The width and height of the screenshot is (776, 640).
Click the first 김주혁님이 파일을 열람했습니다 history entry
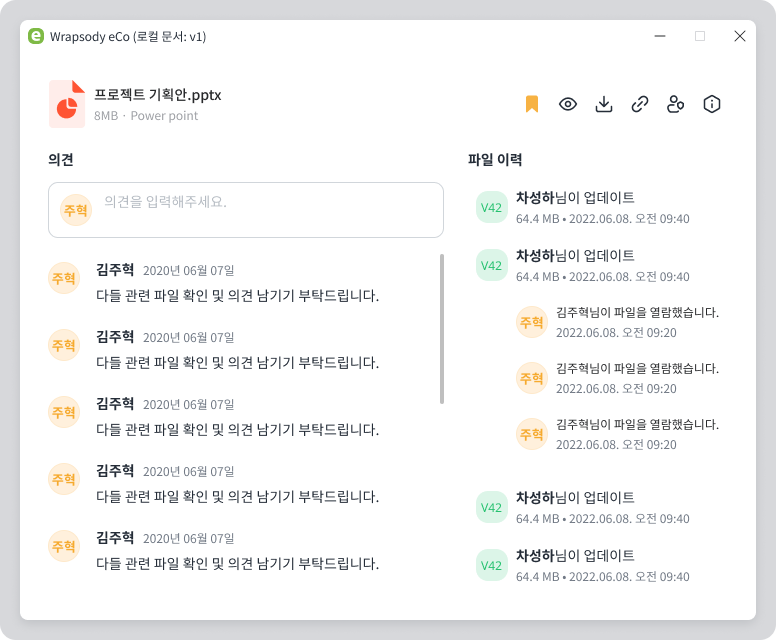618,322
